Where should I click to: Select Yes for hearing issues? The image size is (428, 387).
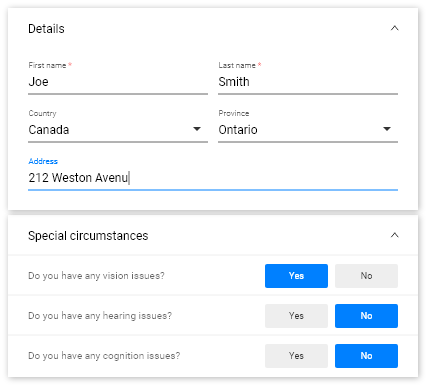(x=296, y=316)
